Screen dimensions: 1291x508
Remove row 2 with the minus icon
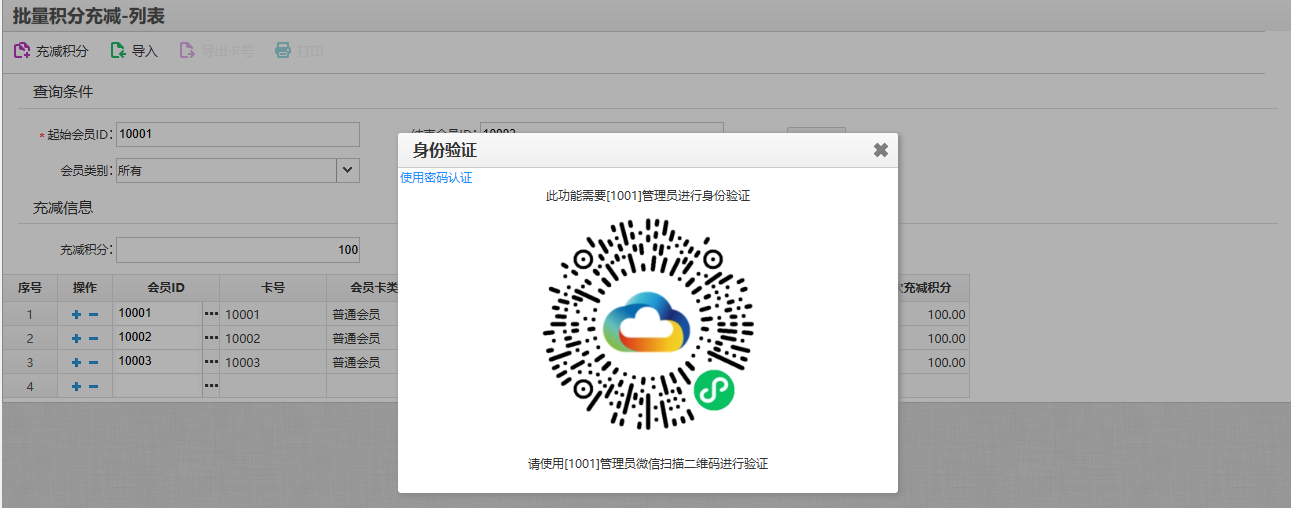click(x=93, y=338)
